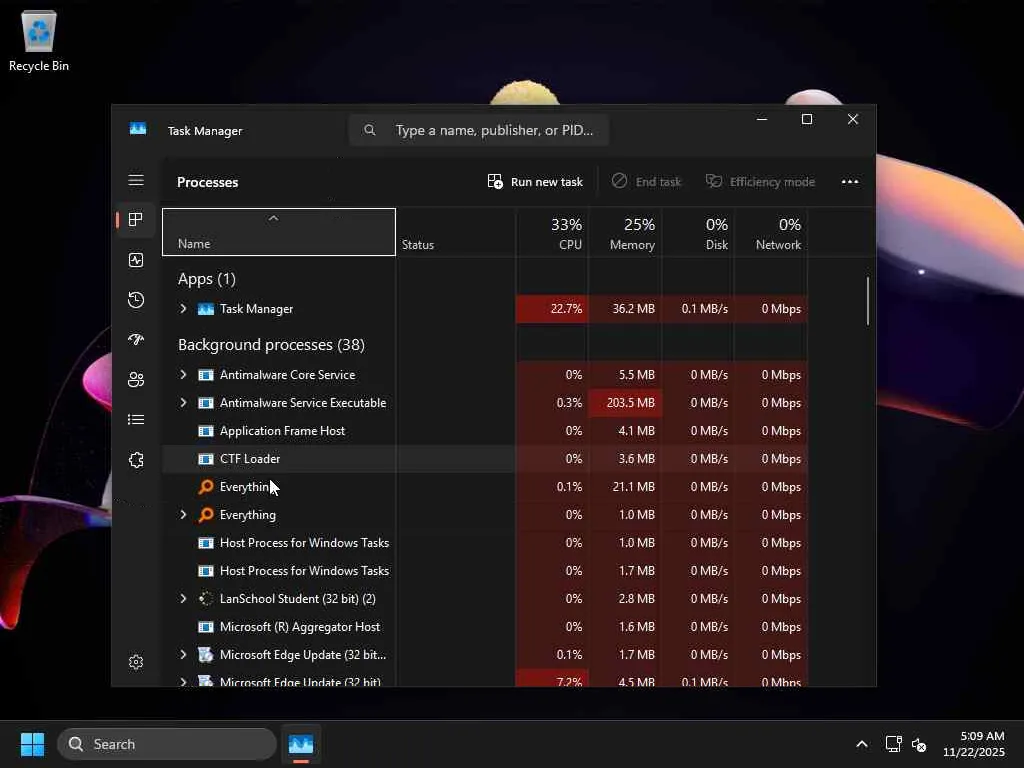Image resolution: width=1024 pixels, height=768 pixels.
Task: Sort by Network column header
Action: click(x=772, y=232)
